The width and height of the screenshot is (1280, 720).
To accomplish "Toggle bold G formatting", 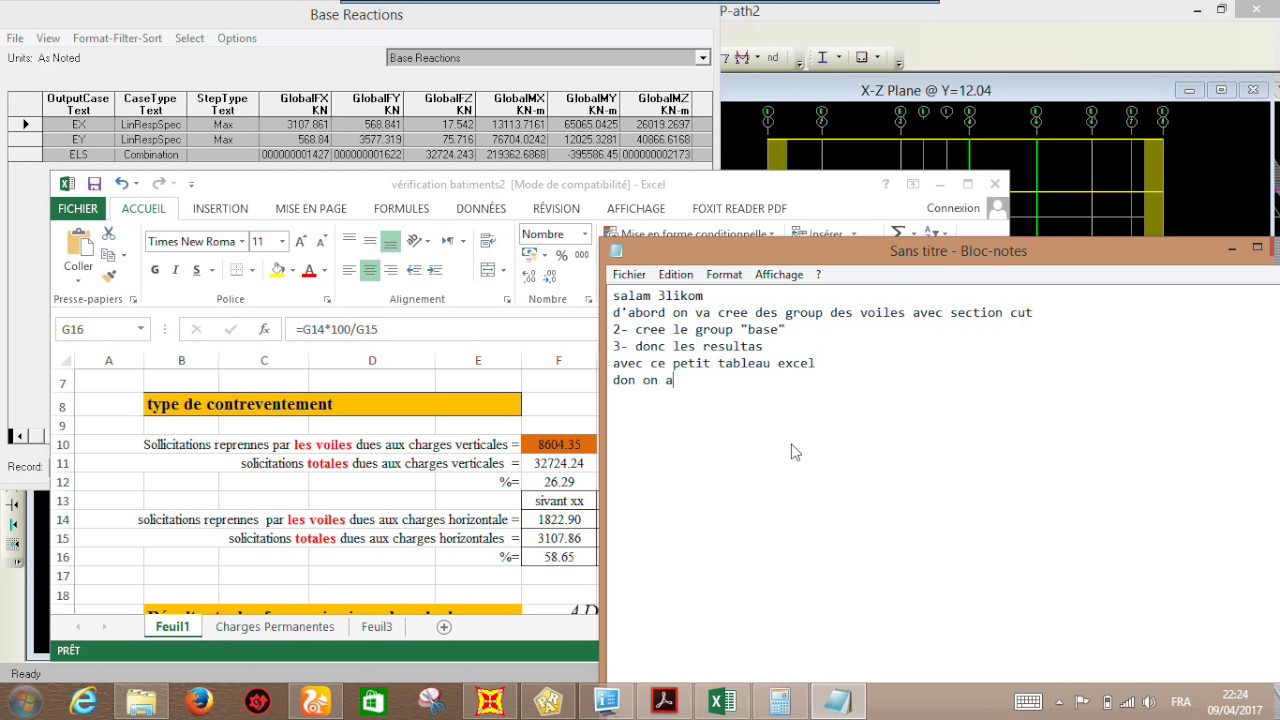I will point(155,270).
